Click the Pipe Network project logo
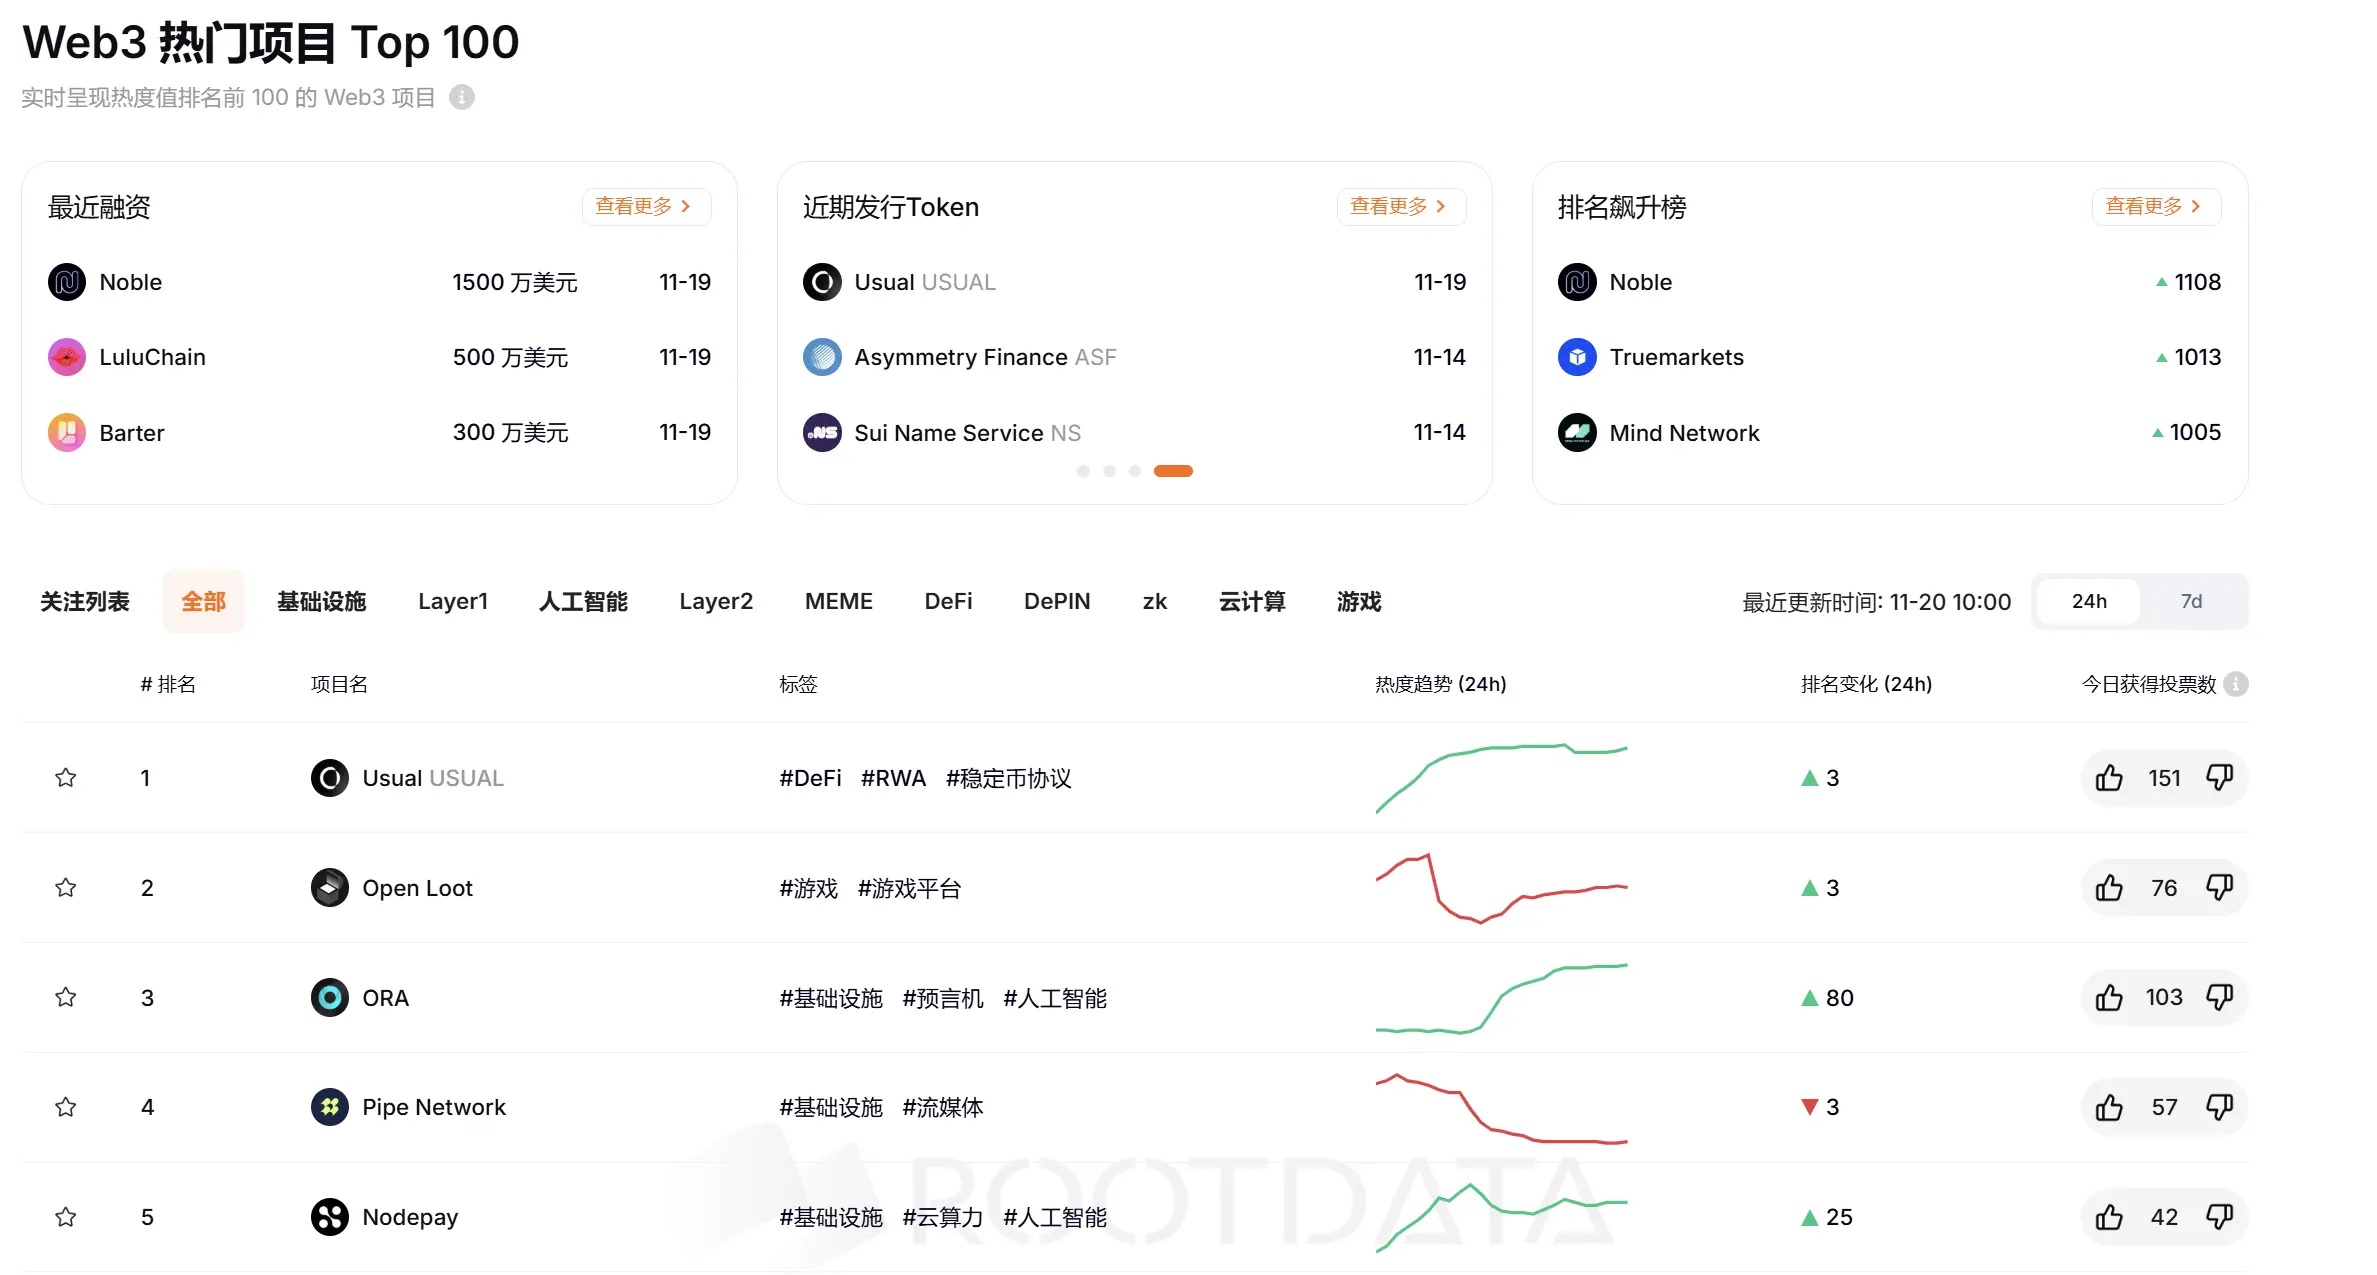2377x1275 pixels. tap(329, 1107)
